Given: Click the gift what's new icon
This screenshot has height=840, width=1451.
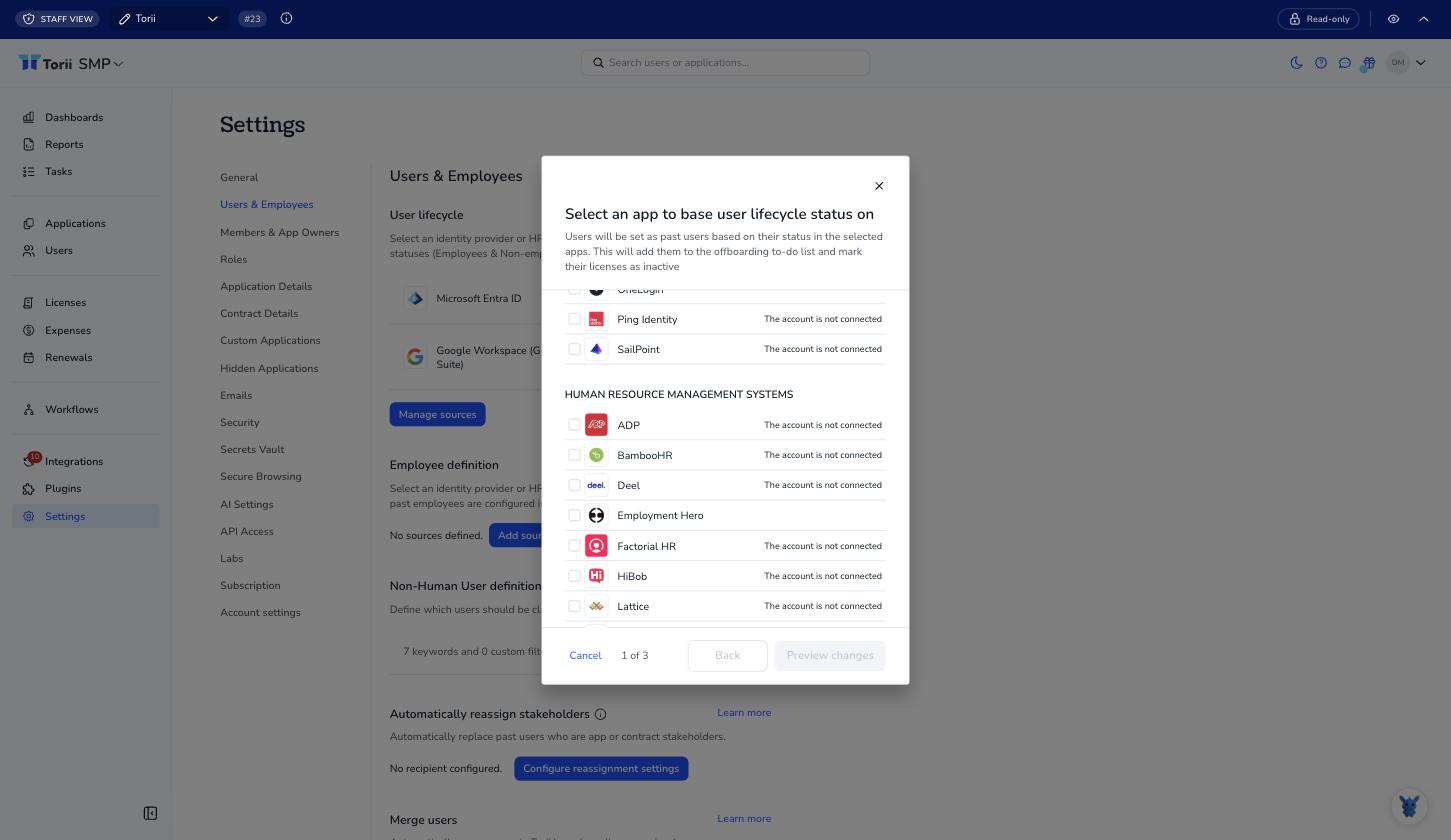Looking at the screenshot, I should coord(1368,63).
